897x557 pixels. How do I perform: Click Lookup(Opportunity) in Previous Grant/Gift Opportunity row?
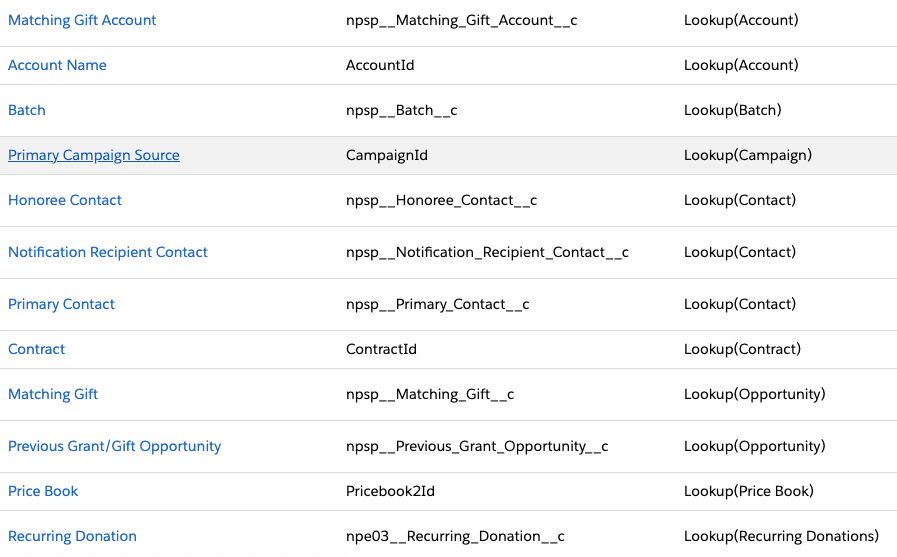tap(755, 447)
